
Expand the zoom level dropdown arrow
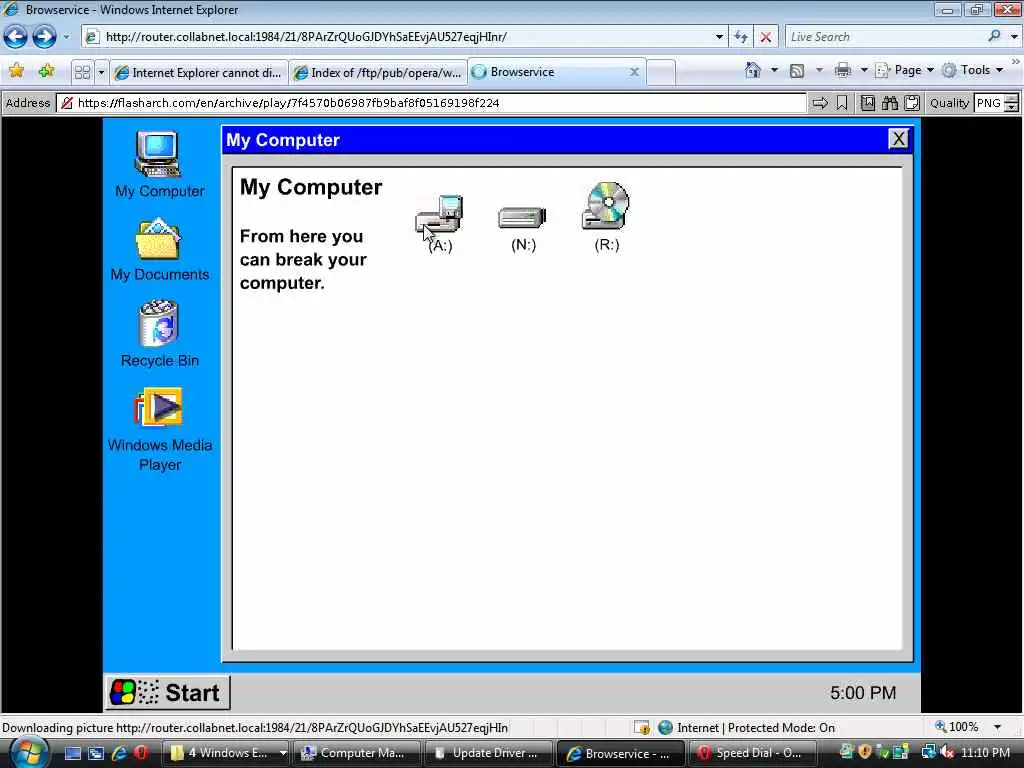point(997,727)
